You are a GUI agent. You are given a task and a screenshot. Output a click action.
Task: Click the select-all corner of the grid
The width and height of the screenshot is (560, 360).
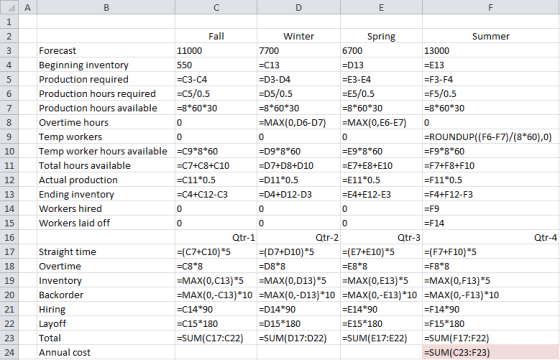[9, 7]
